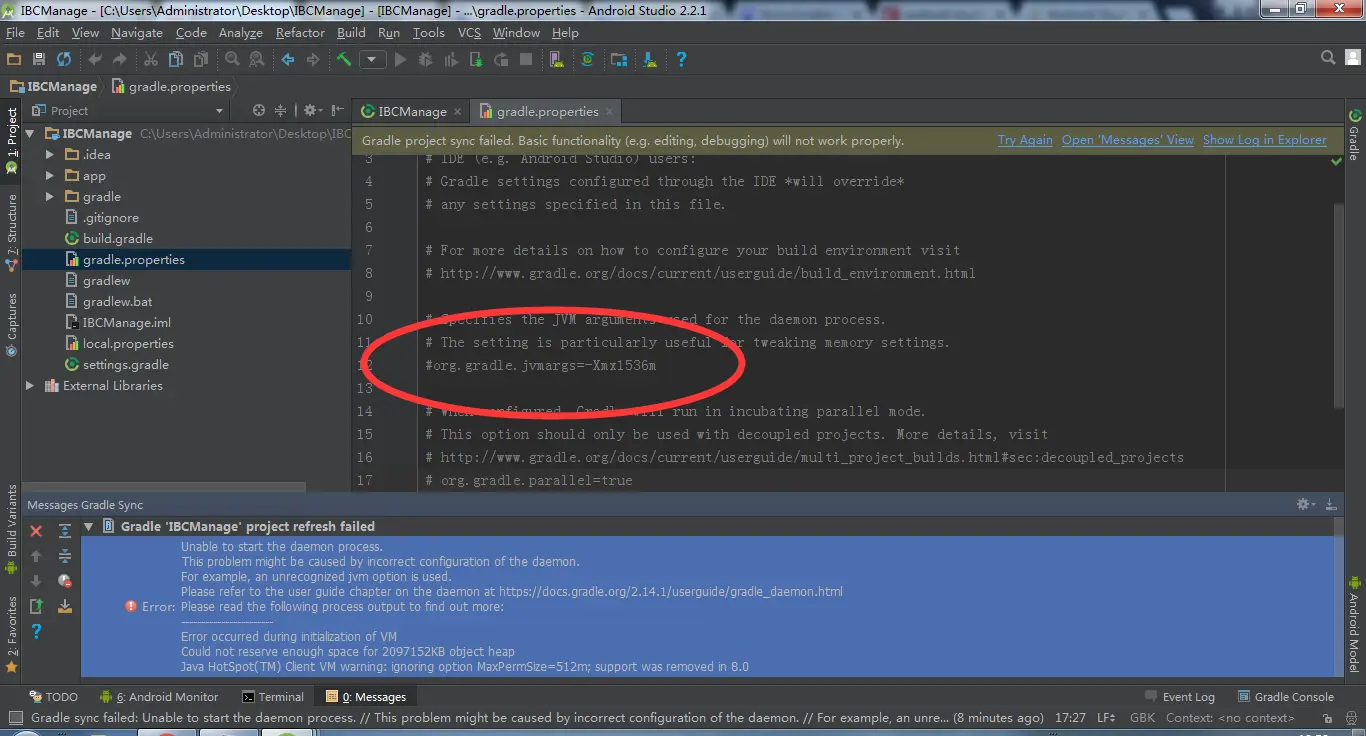This screenshot has width=1366, height=736.
Task: Expand the app module folder
Action: [x=50, y=175]
